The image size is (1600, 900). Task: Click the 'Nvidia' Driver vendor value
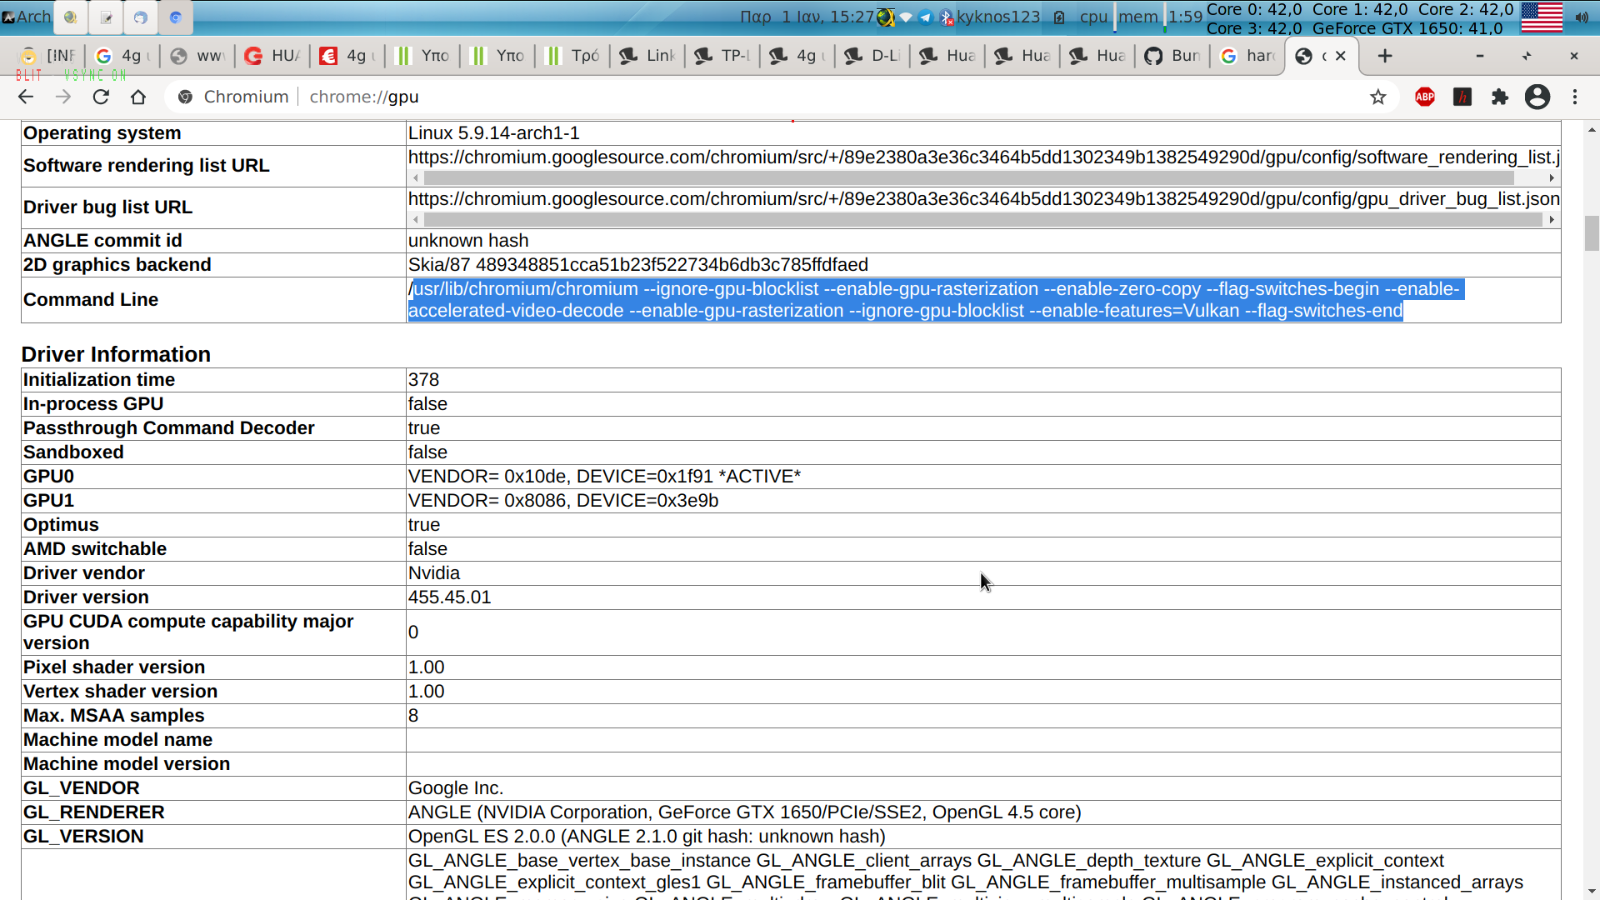pos(434,573)
